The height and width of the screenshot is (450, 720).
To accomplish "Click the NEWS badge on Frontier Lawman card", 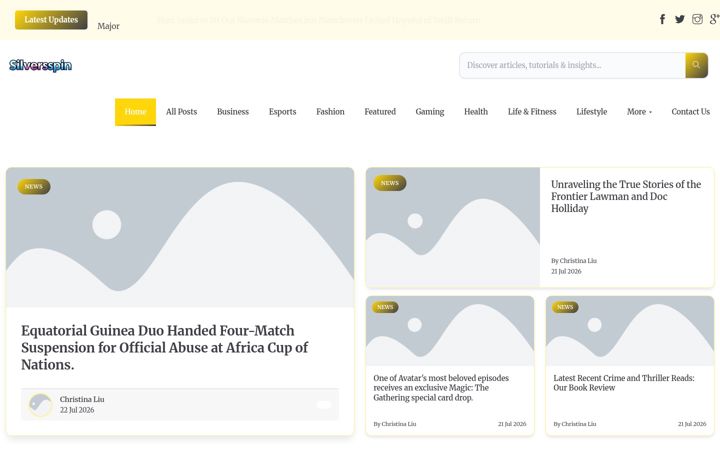I will click(x=390, y=183).
